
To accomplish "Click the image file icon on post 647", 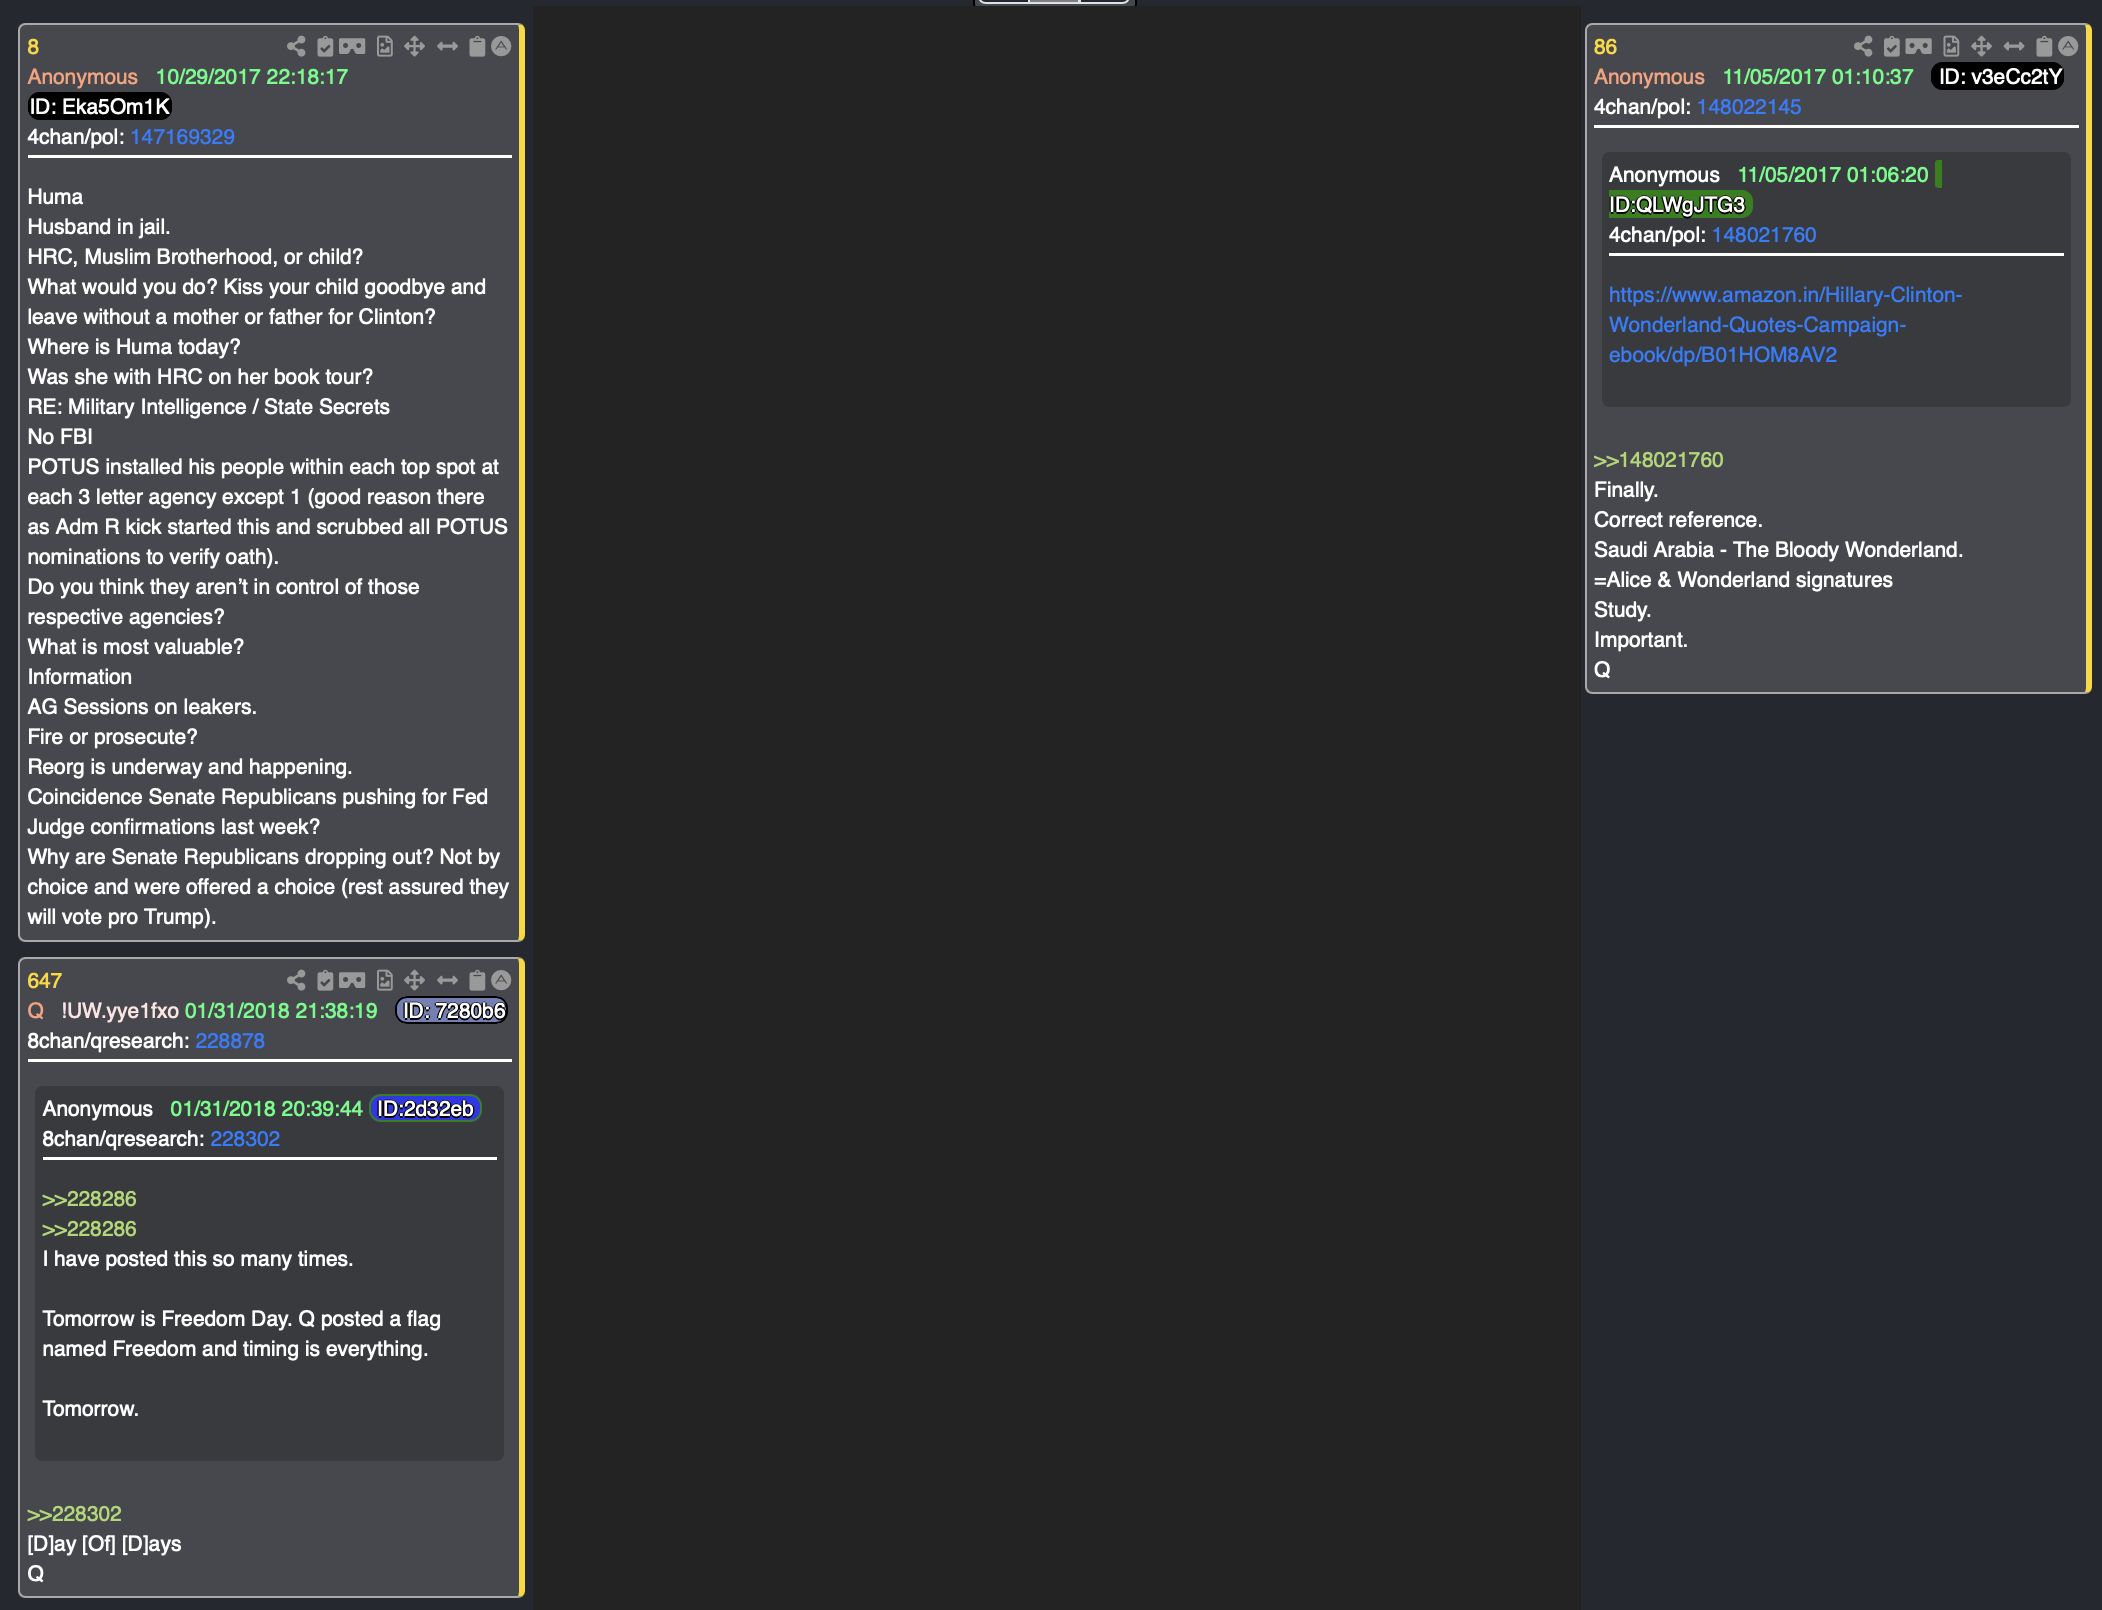I will coord(384,980).
